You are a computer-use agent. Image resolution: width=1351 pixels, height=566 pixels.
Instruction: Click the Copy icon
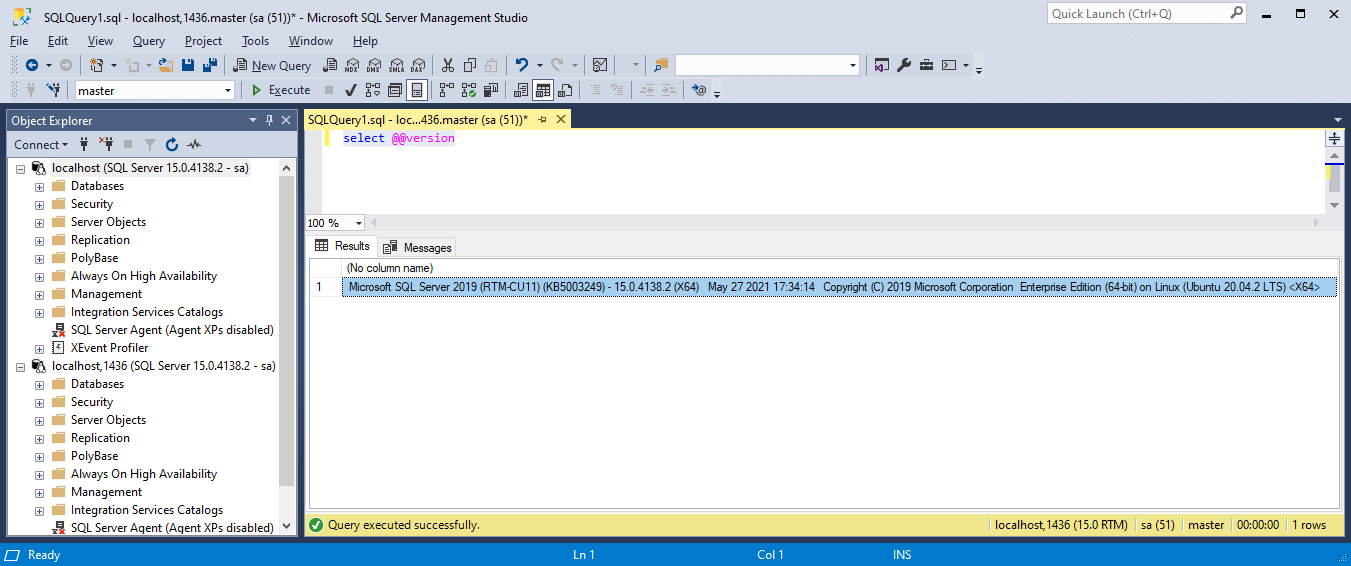click(469, 65)
